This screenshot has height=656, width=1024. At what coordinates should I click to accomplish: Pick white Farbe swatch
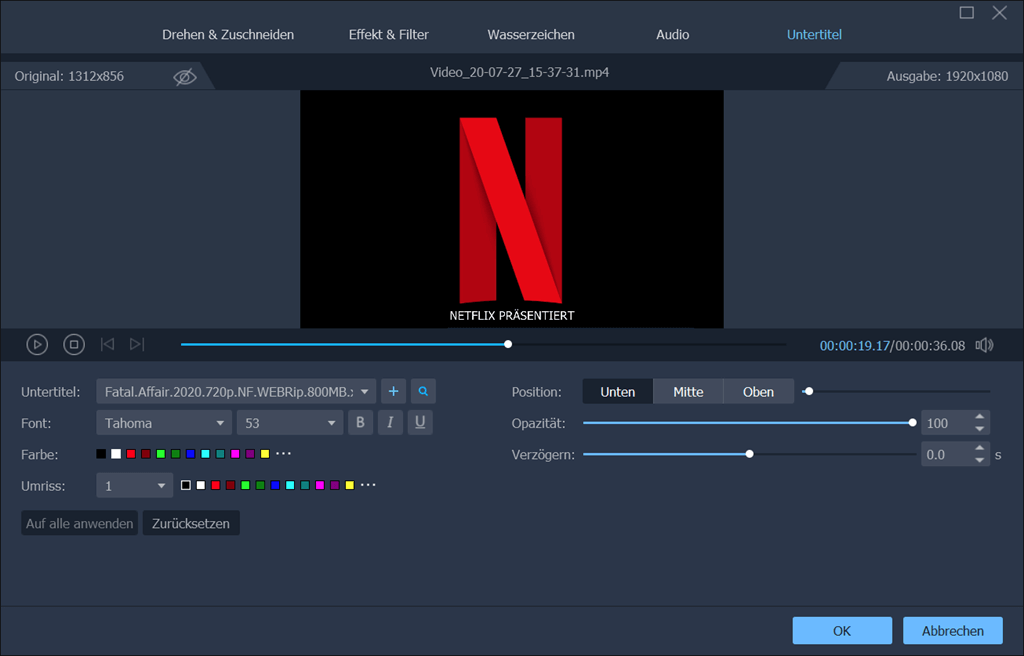[116, 454]
